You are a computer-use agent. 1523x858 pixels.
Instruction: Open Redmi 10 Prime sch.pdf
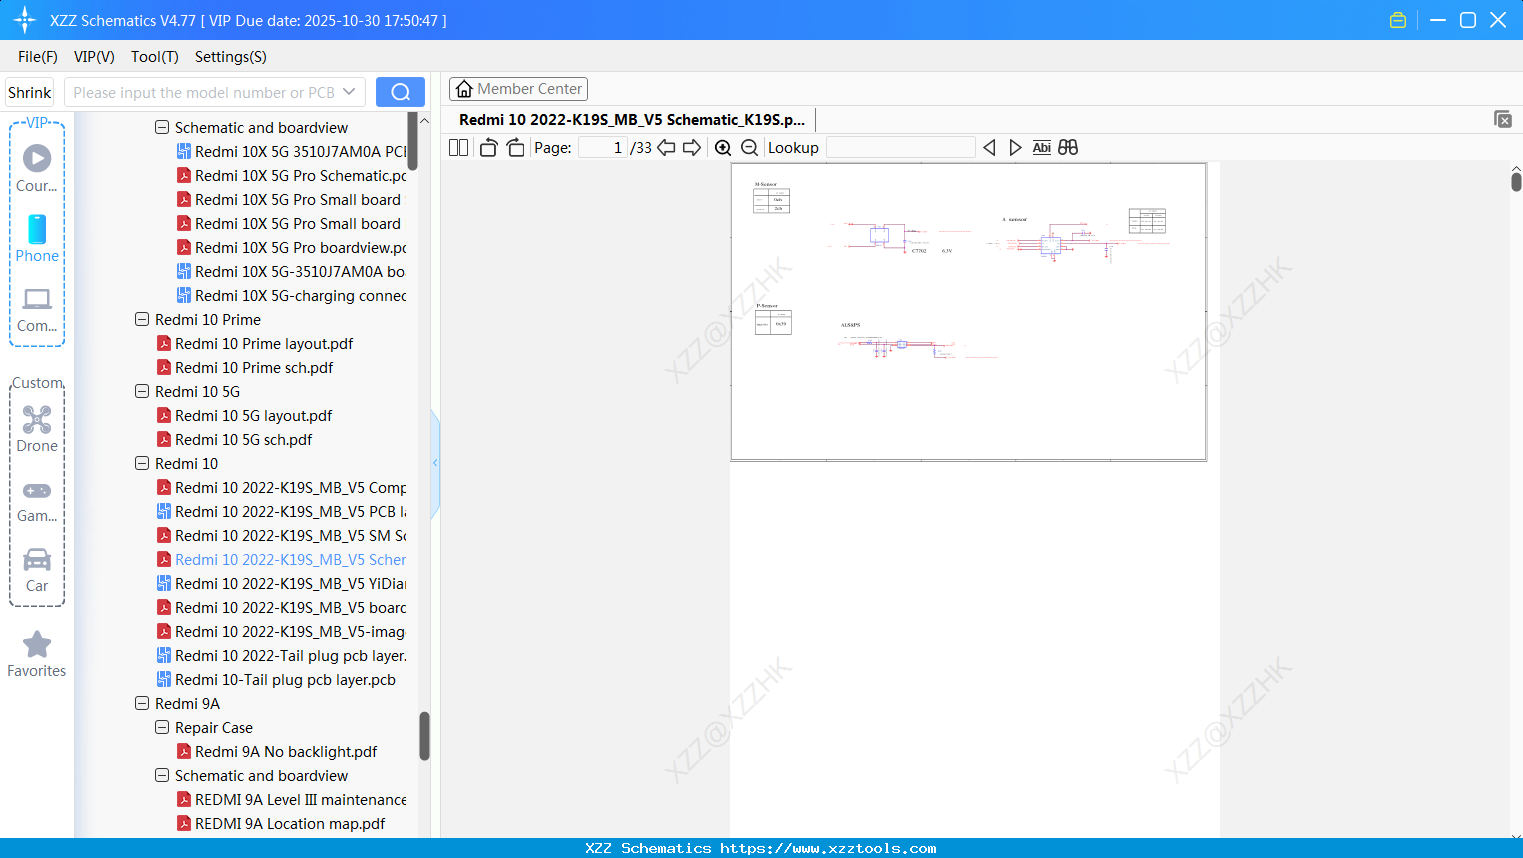(x=245, y=367)
